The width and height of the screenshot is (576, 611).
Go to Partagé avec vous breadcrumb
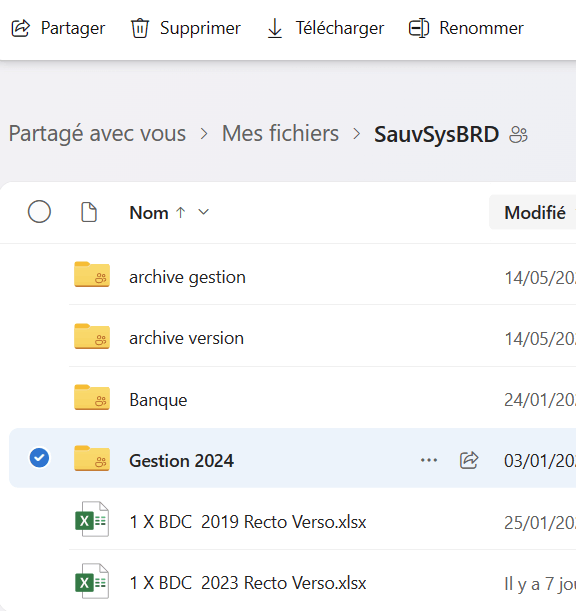[97, 134]
